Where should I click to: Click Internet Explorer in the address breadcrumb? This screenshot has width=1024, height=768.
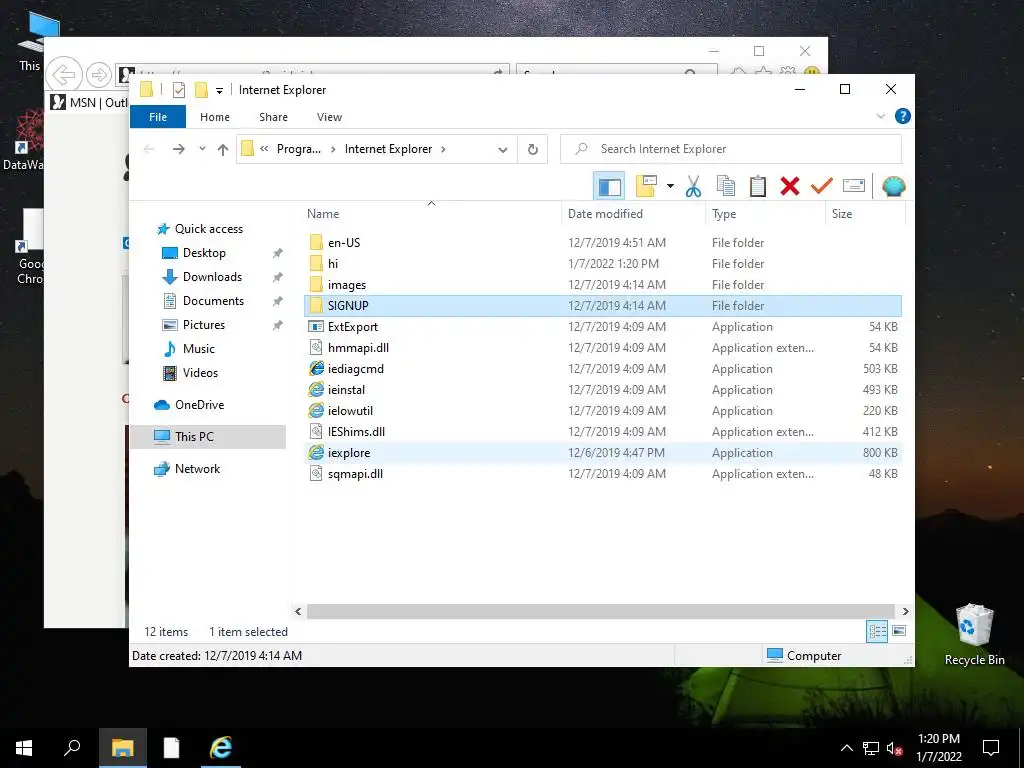tap(388, 149)
